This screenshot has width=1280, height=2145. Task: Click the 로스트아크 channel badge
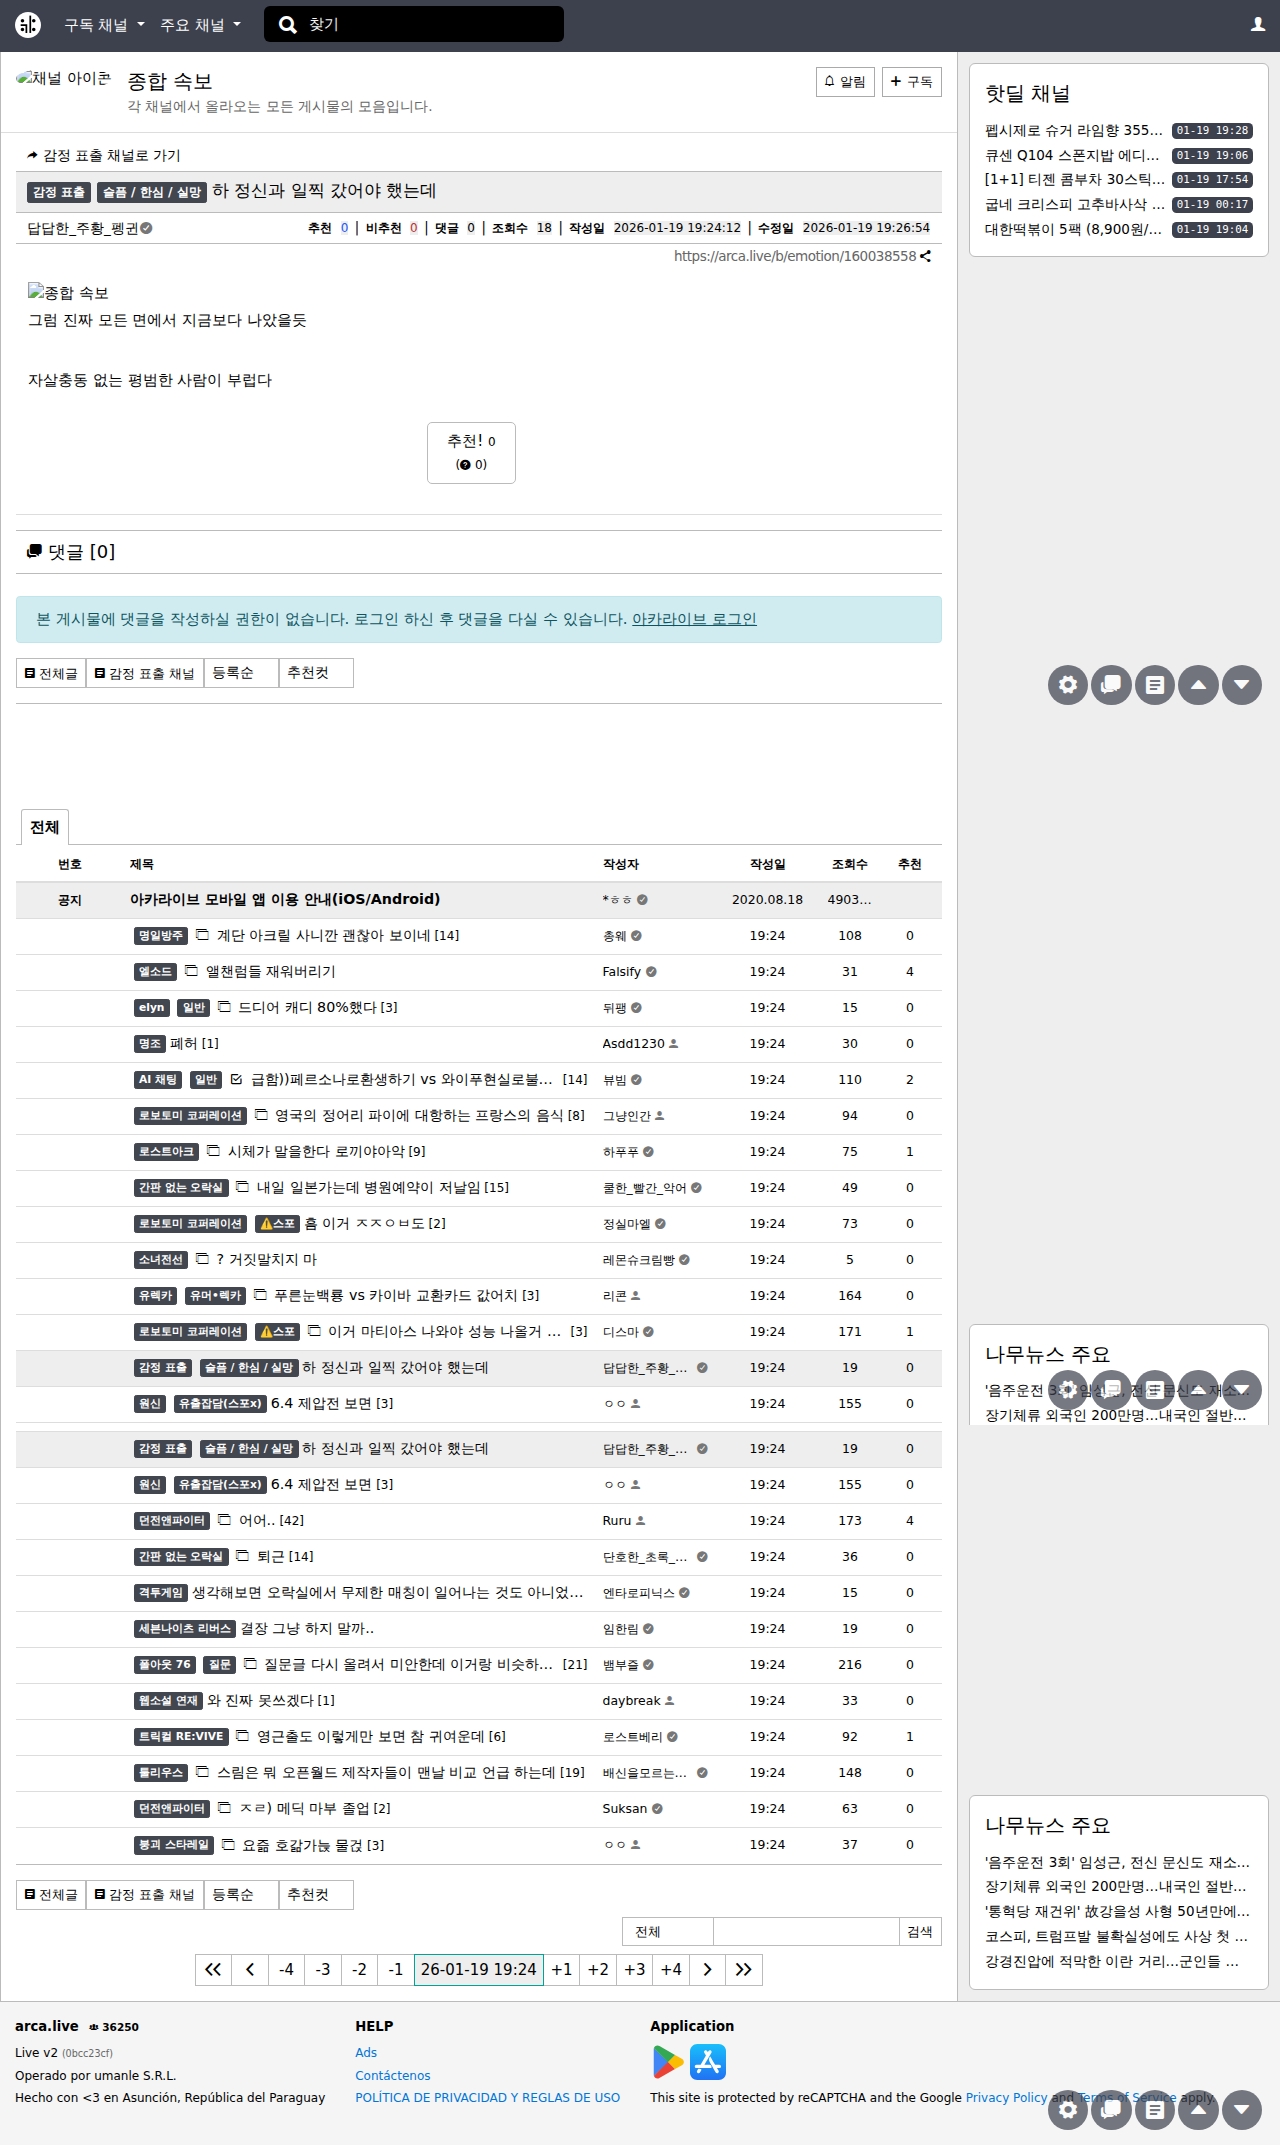point(166,1152)
